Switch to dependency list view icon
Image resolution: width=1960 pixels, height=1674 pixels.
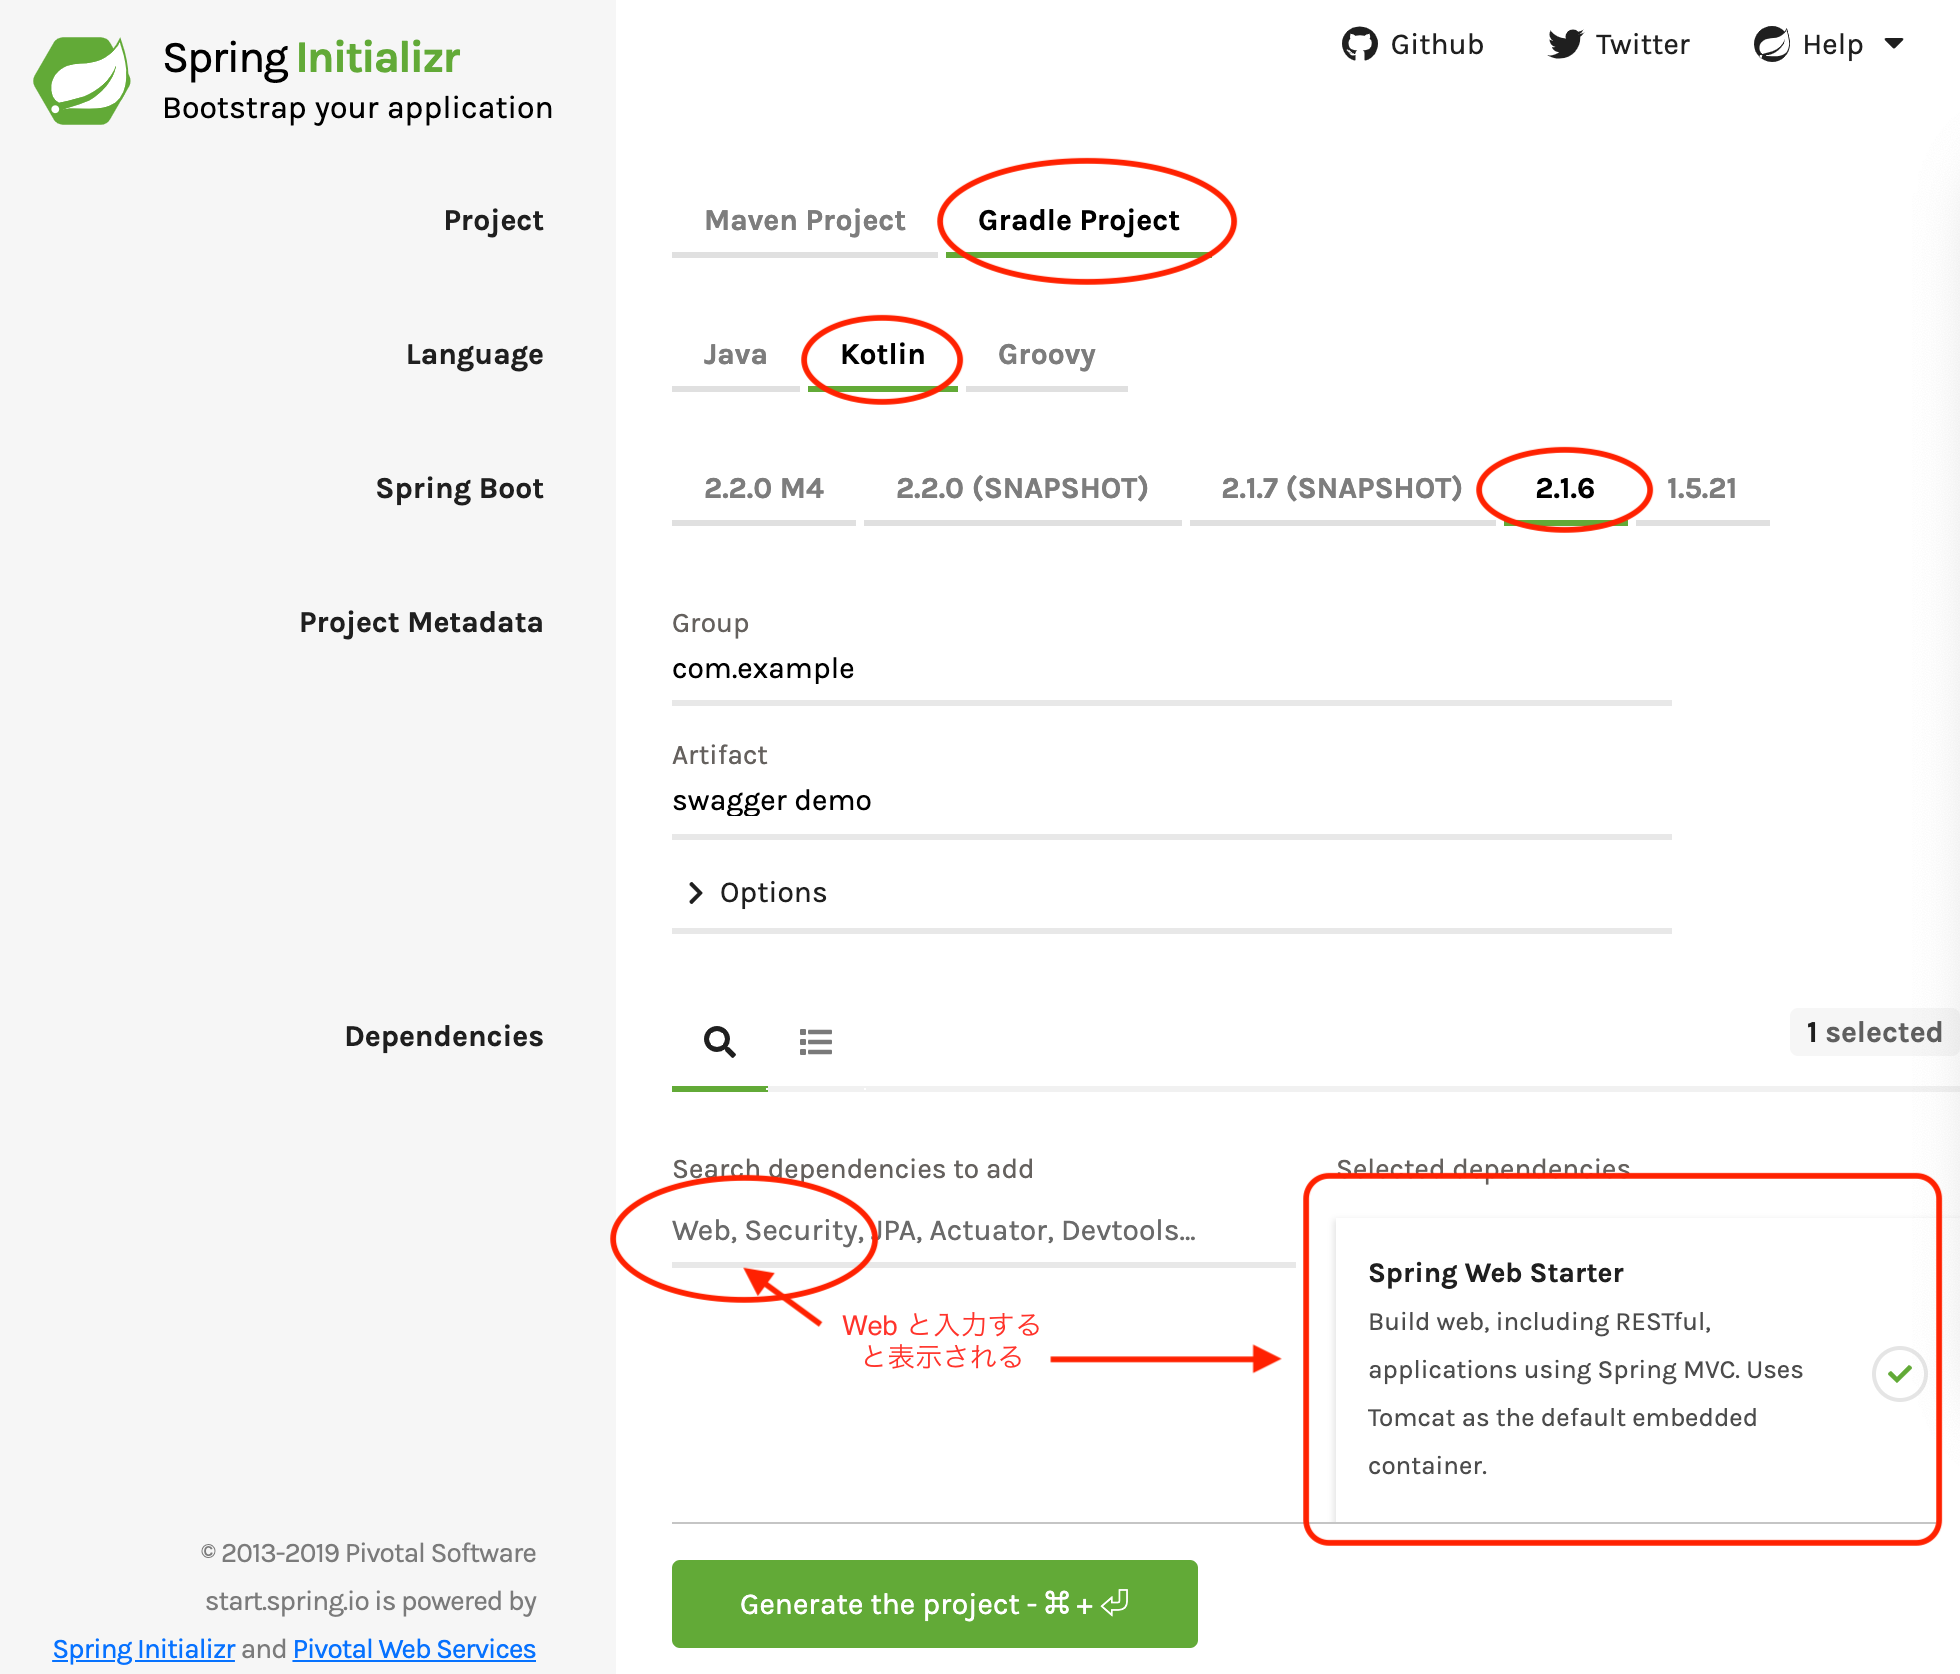click(x=815, y=1042)
